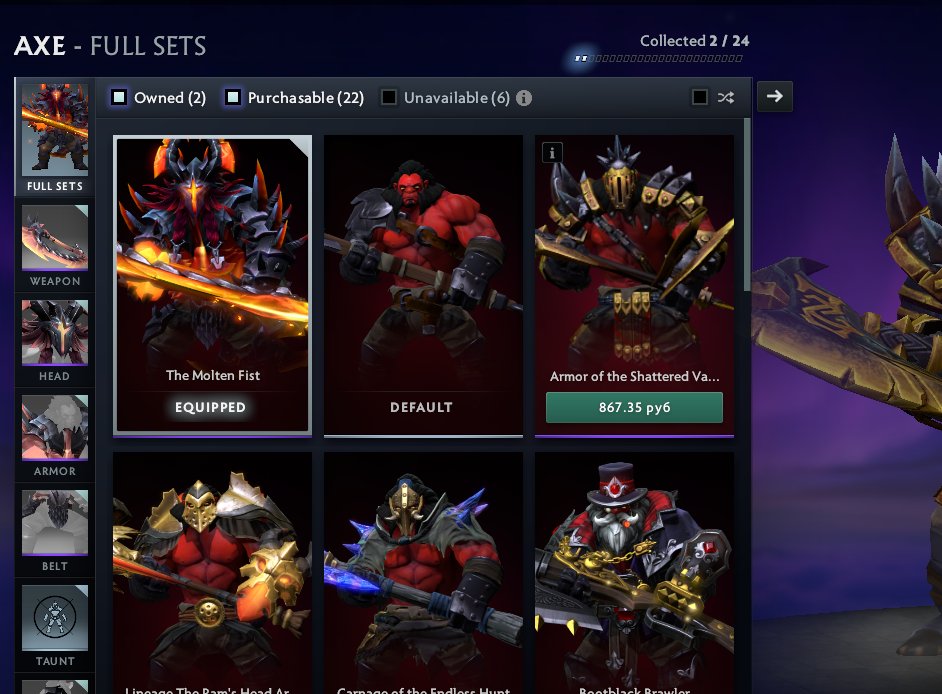The width and height of the screenshot is (942, 694).
Task: Enable the shuffle checkbox
Action: click(699, 97)
